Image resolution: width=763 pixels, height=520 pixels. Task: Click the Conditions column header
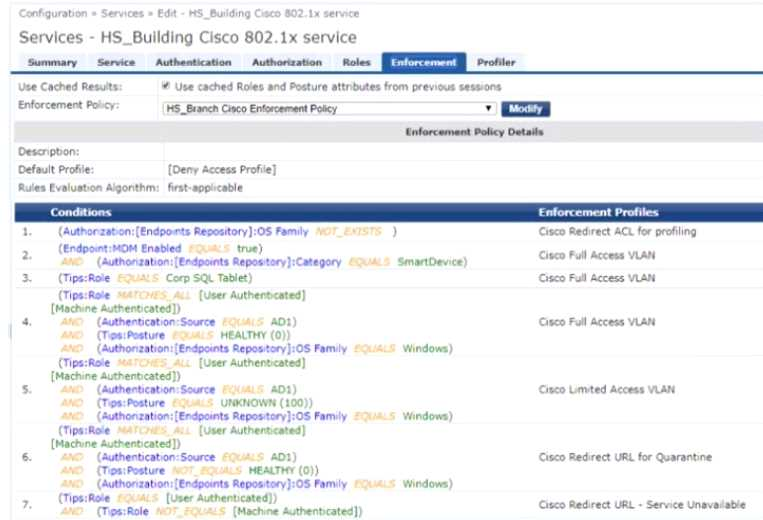81,212
